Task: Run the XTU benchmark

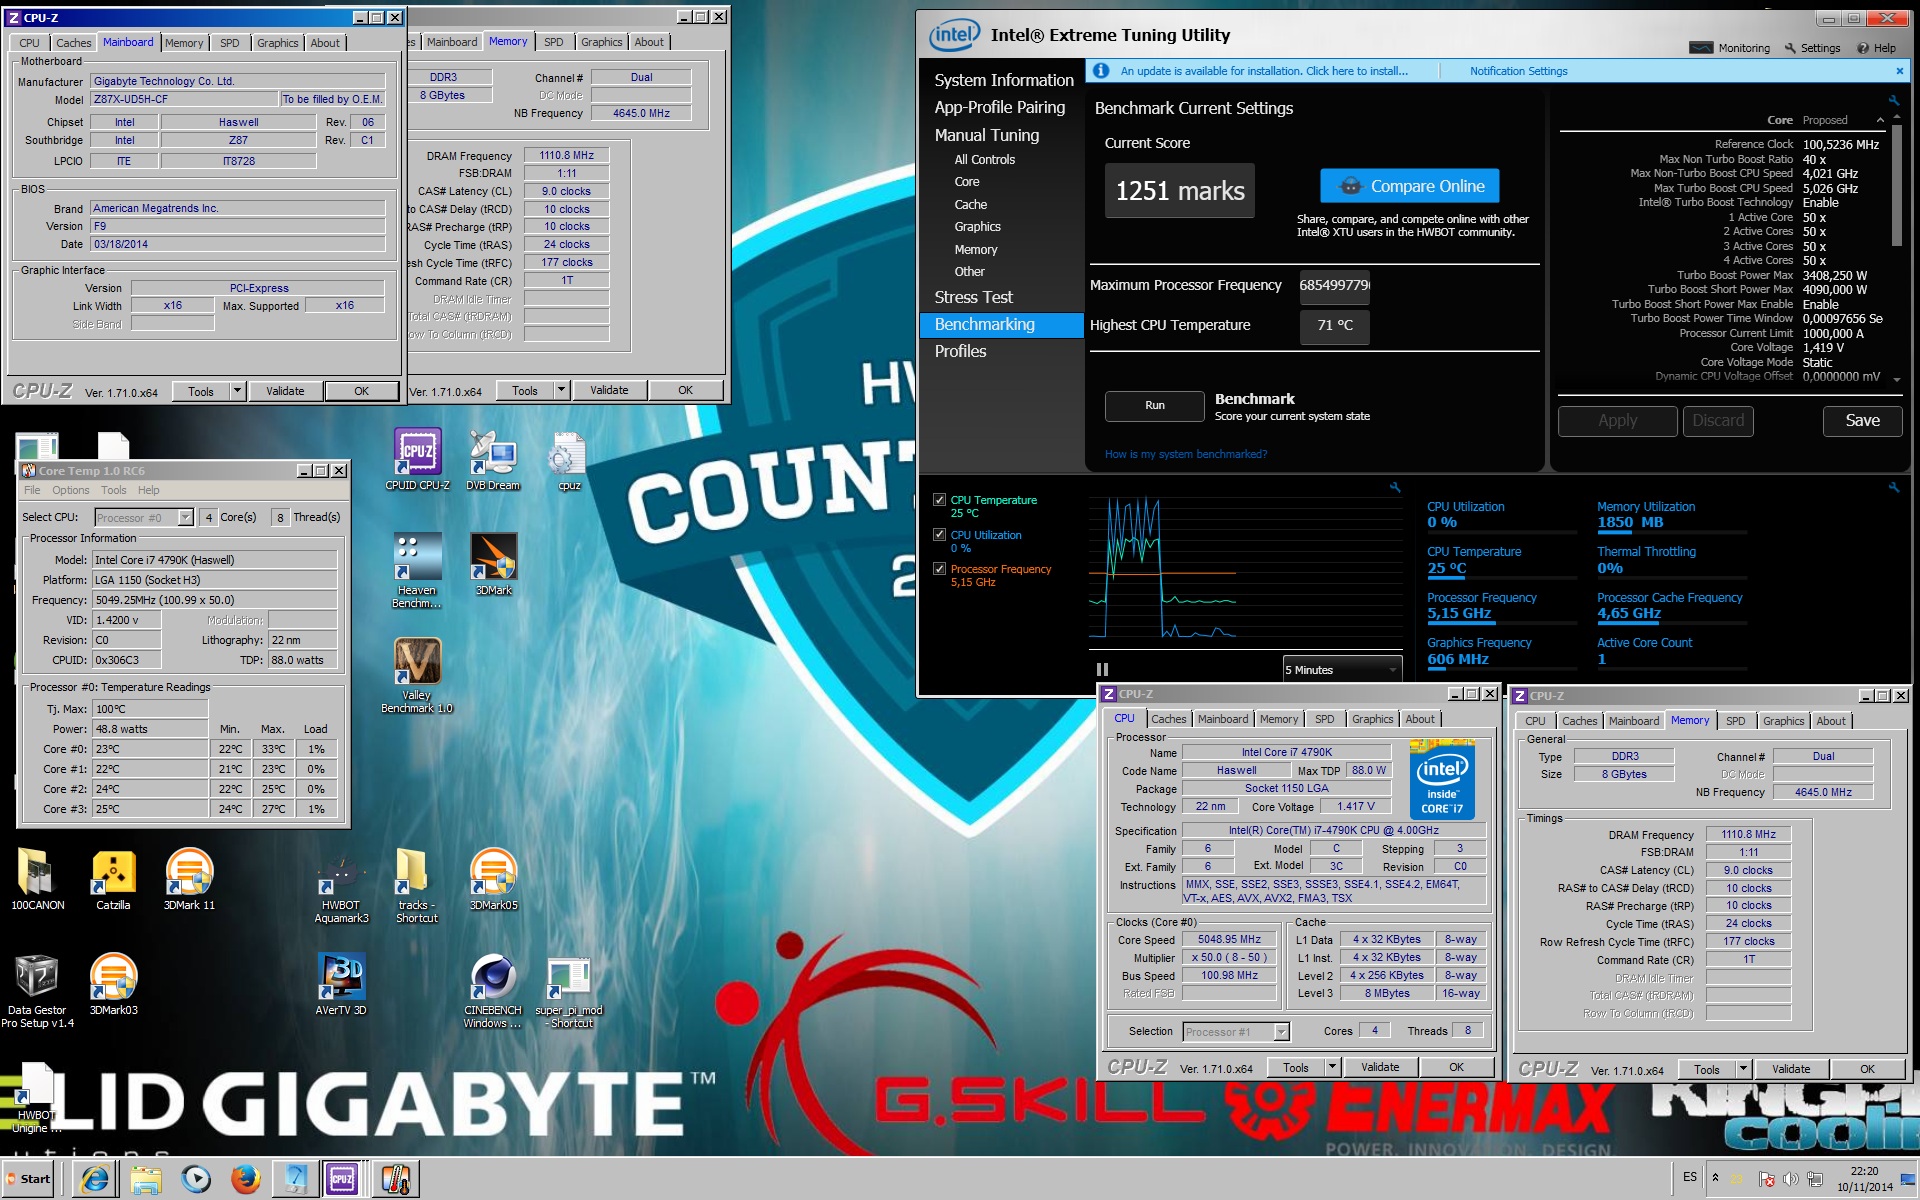Action: tap(1154, 405)
